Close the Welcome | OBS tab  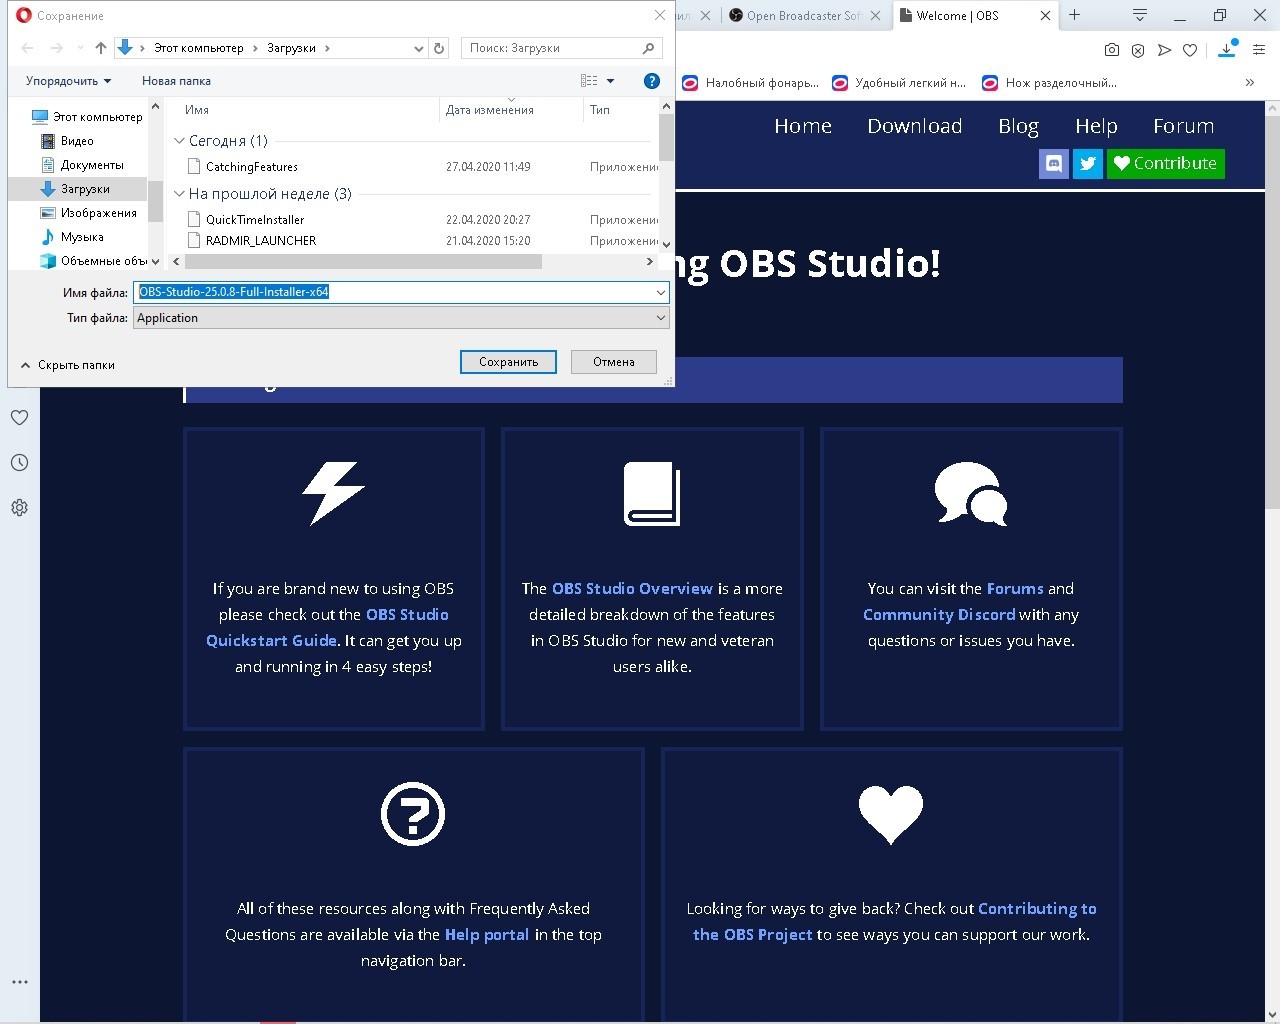point(1045,16)
